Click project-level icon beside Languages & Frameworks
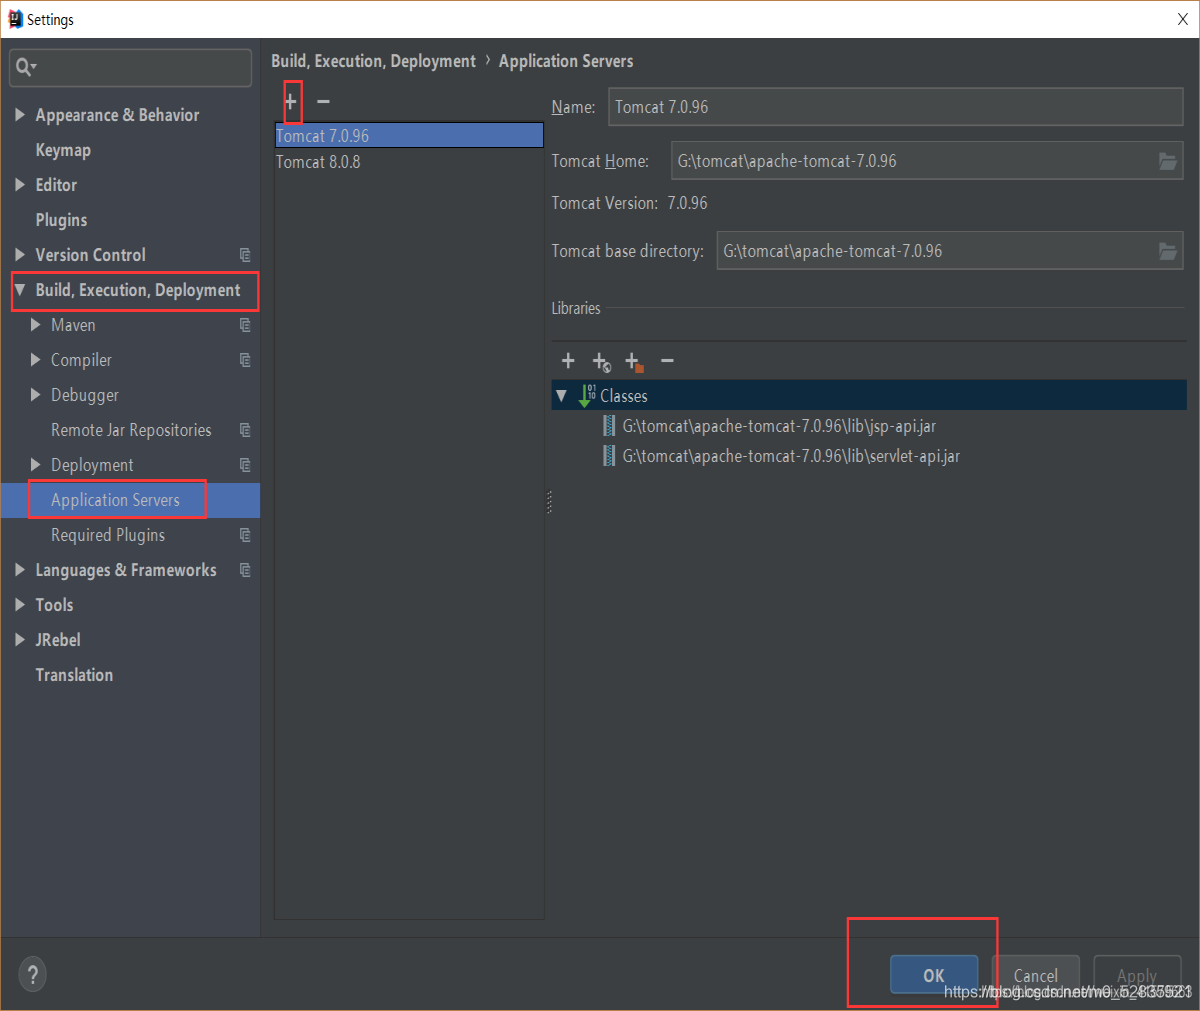Image resolution: width=1200 pixels, height=1011 pixels. [245, 570]
